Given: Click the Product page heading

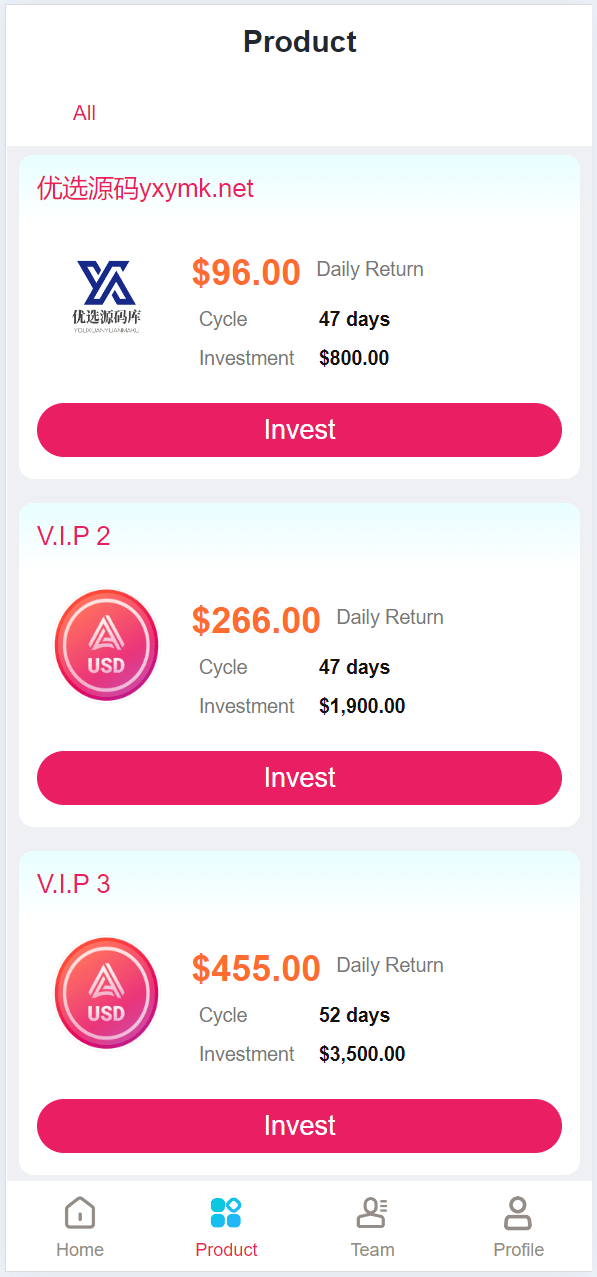Looking at the screenshot, I should tap(300, 42).
